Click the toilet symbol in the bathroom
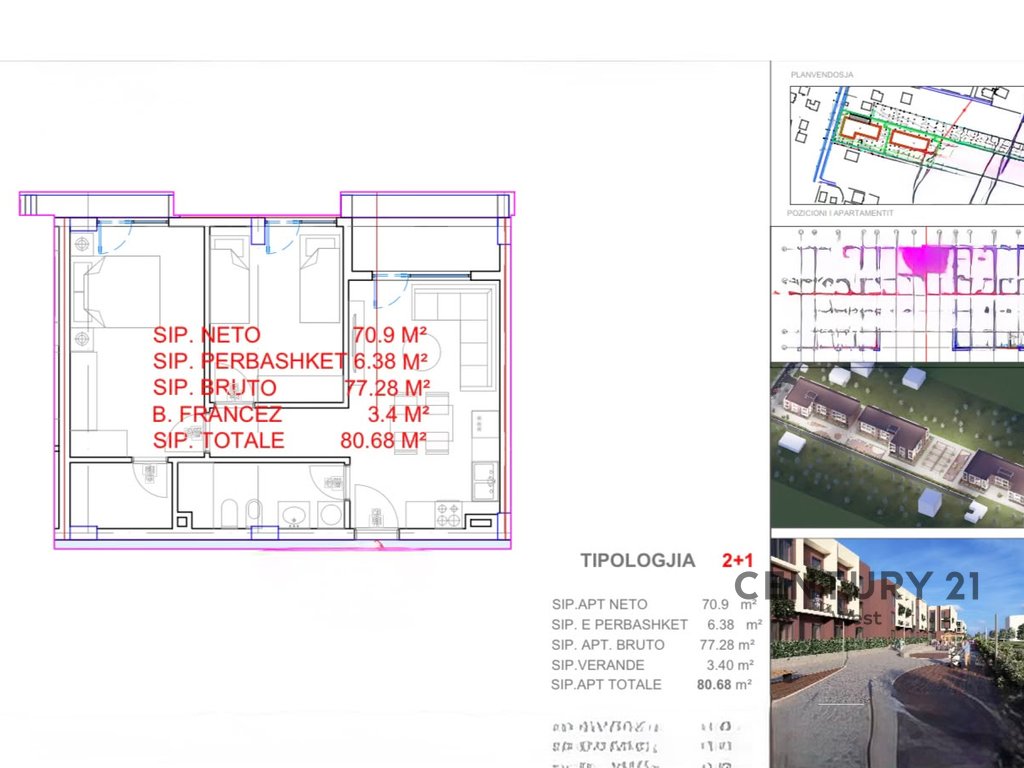The image size is (1024, 768). 229,513
